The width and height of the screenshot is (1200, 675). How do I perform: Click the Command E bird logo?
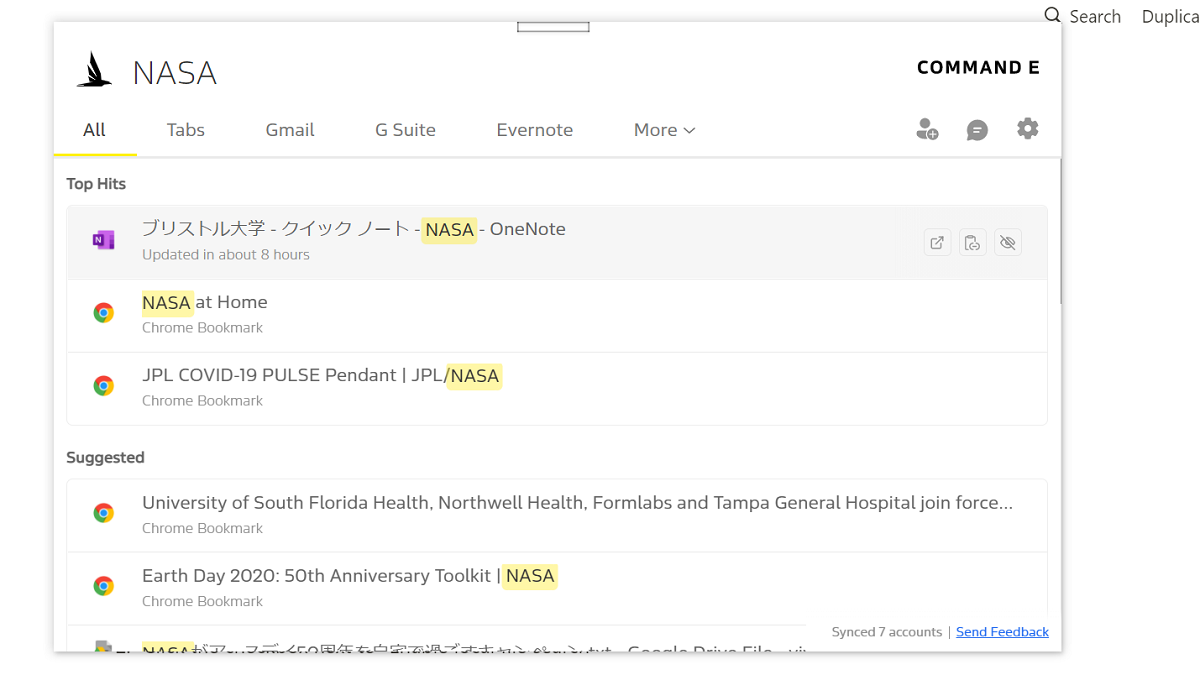point(94,70)
